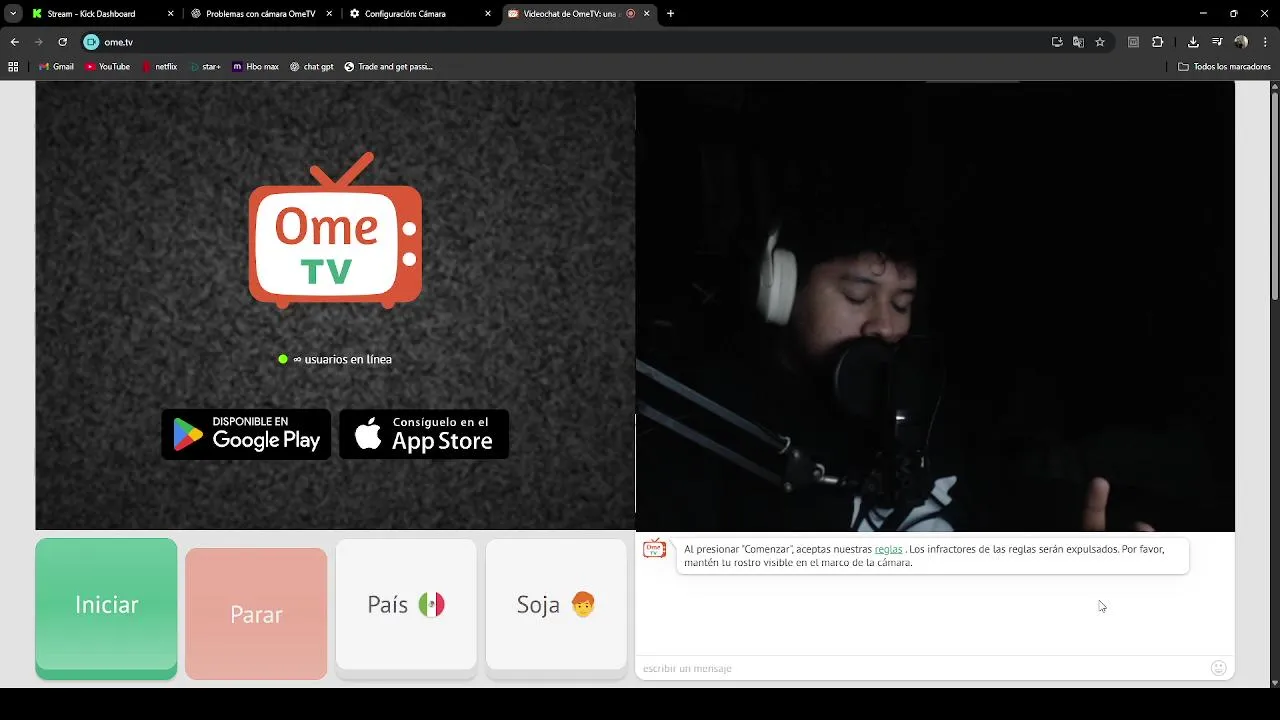1280x720 pixels.
Task: Open the App Store download badge
Action: (424, 434)
